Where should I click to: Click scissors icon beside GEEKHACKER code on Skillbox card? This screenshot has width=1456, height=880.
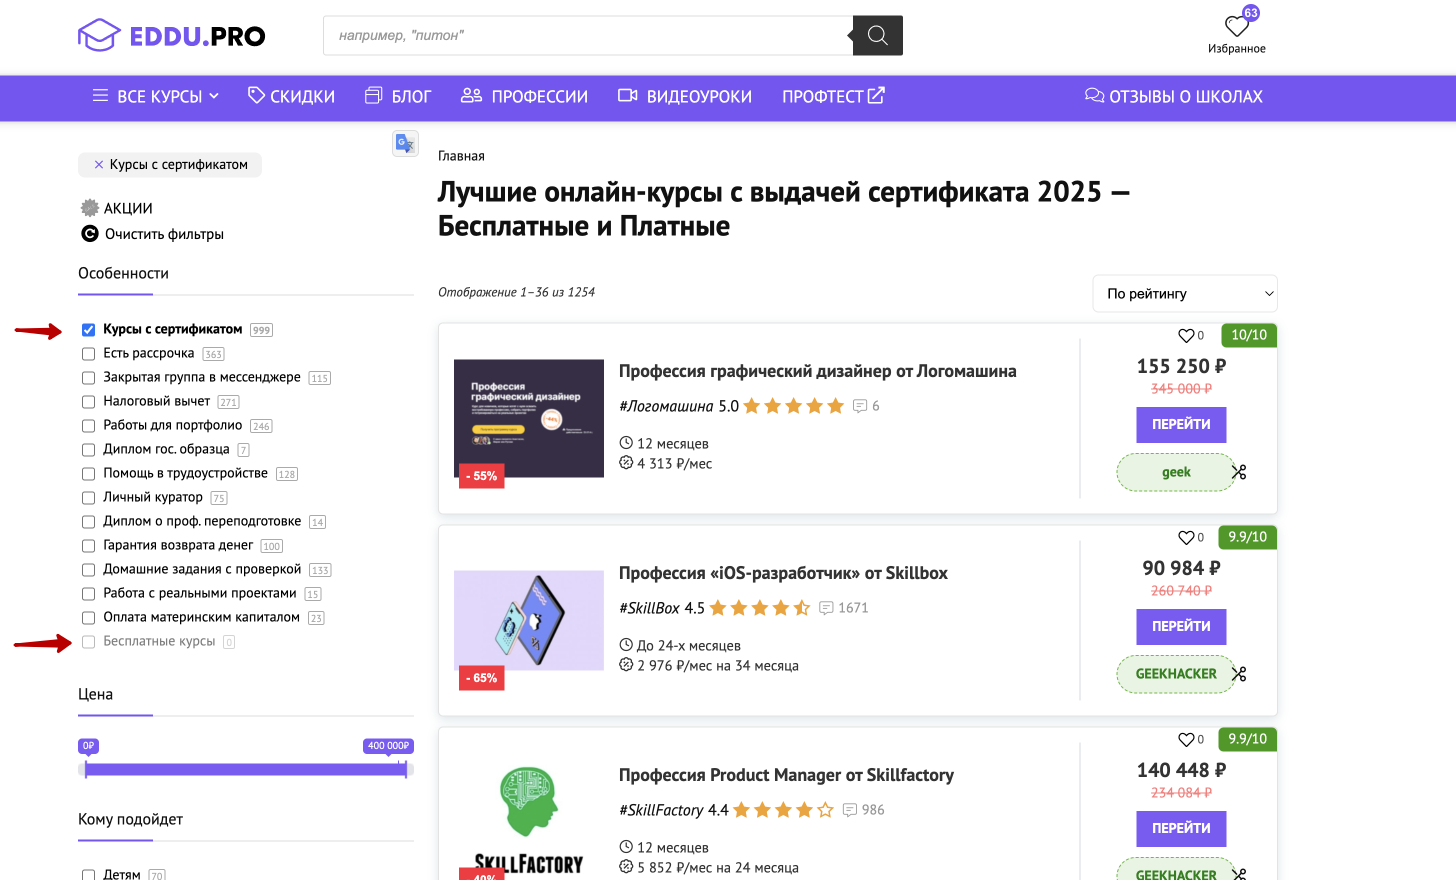point(1239,674)
